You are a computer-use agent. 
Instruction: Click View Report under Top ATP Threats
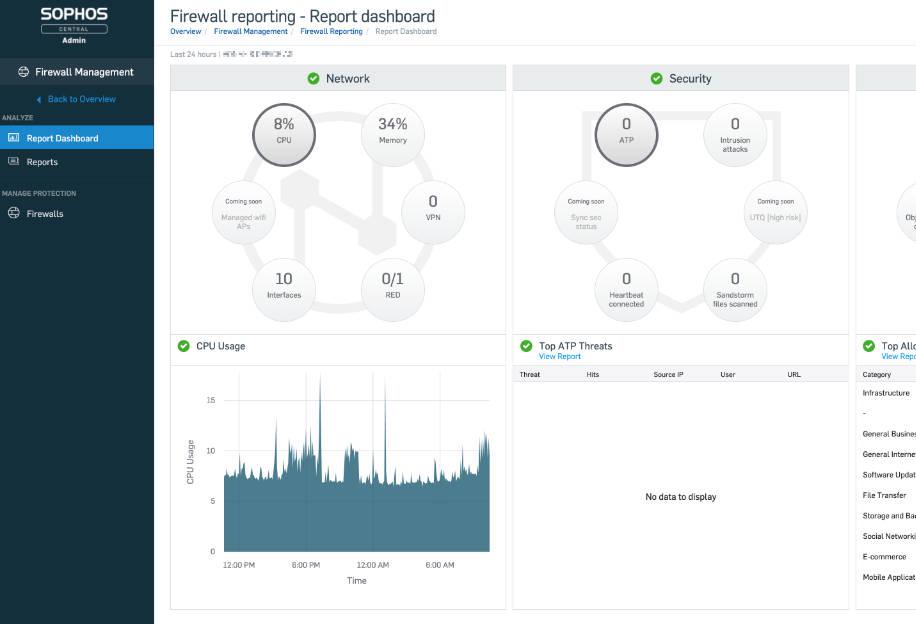click(560, 356)
